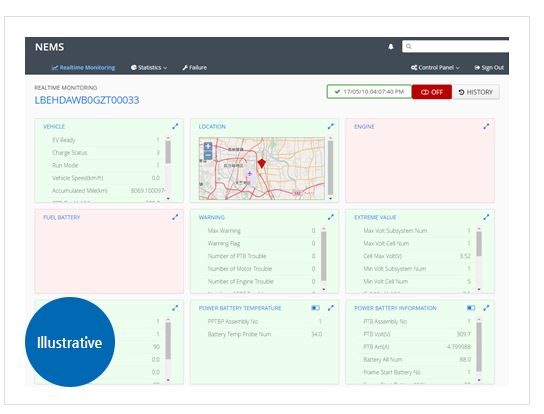544x414 pixels.
Task: Zoom in on the location map
Action: pyautogui.click(x=208, y=146)
